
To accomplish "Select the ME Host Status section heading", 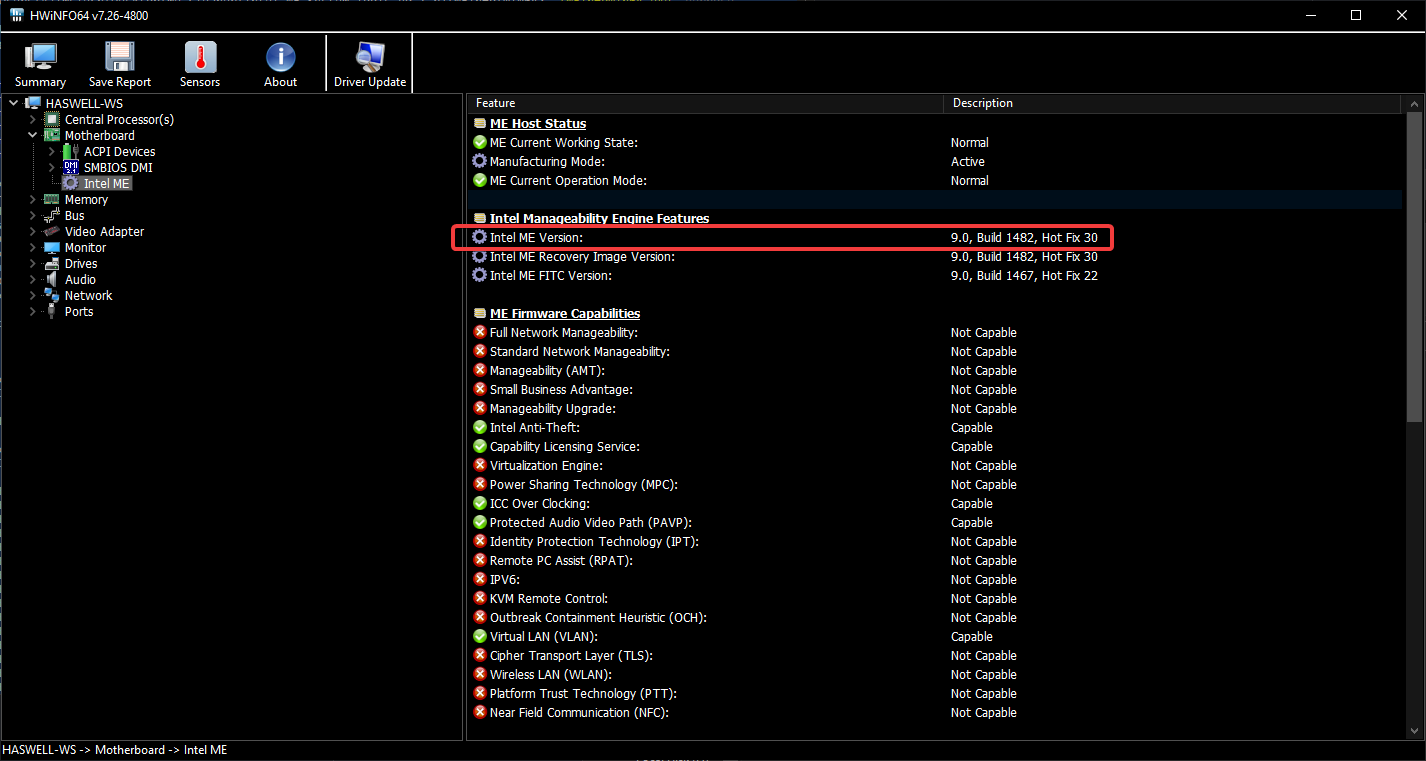I will click(x=538, y=123).
